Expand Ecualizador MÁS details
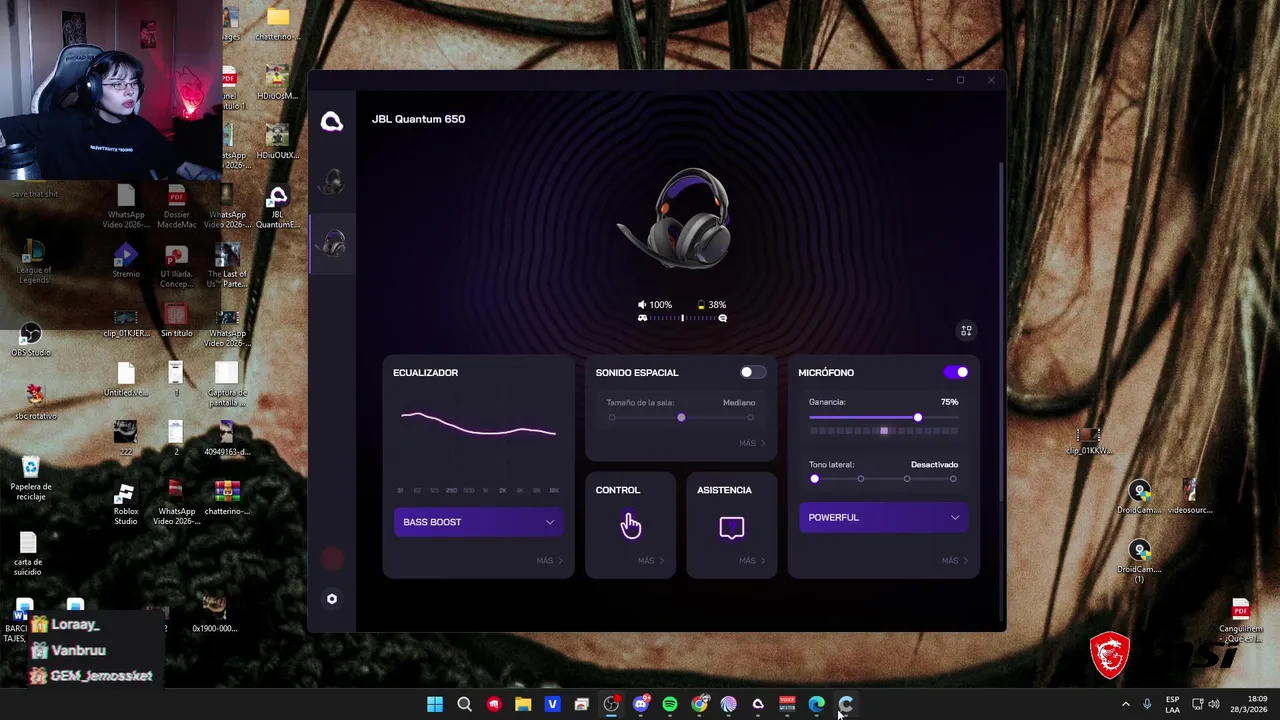This screenshot has height=720, width=1280. [x=549, y=560]
